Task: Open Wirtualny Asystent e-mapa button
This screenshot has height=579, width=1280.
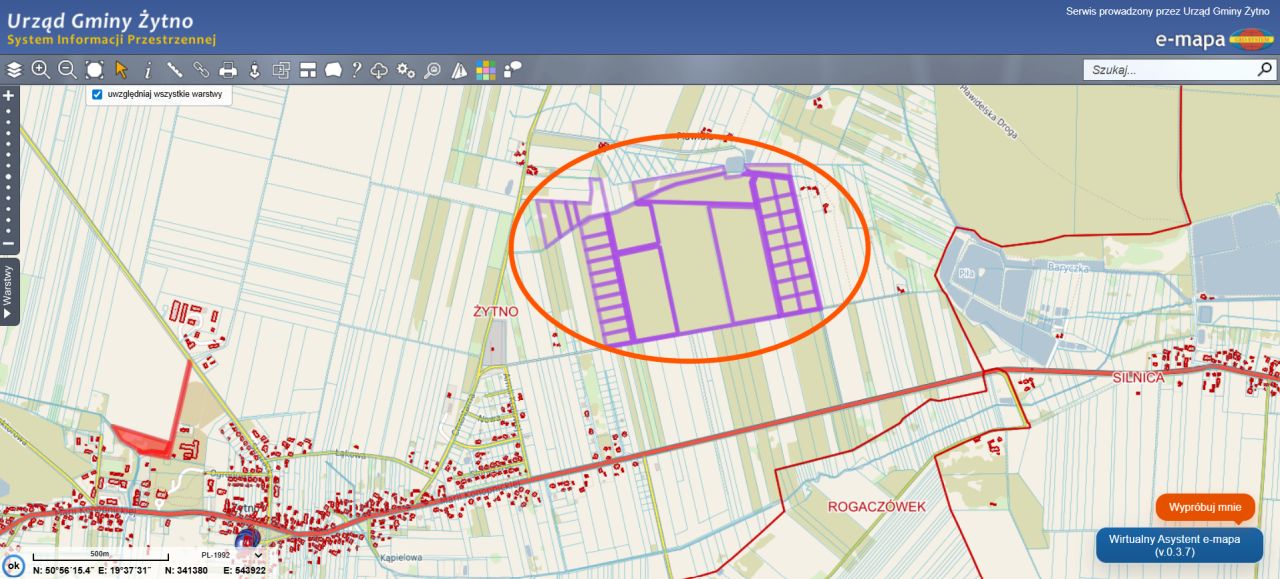Action: pyautogui.click(x=1180, y=545)
